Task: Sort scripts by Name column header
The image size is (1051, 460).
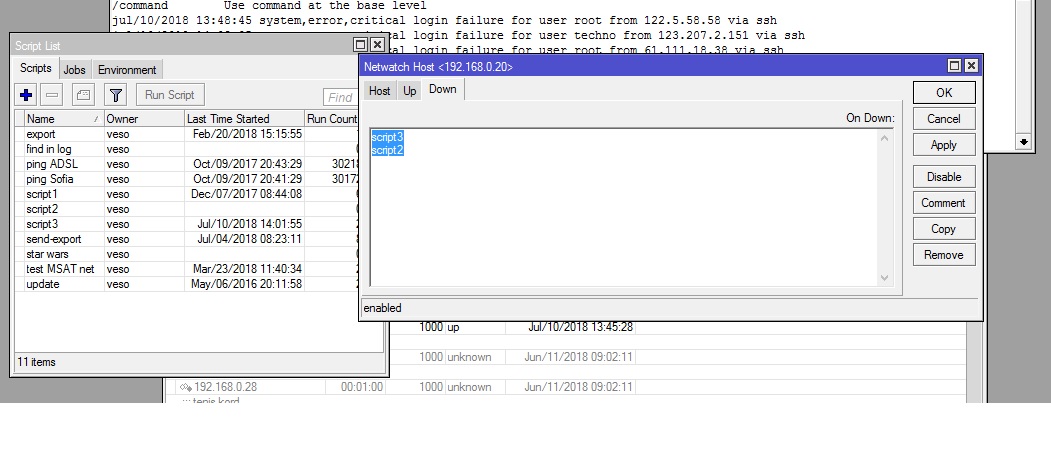Action: pyautogui.click(x=64, y=119)
